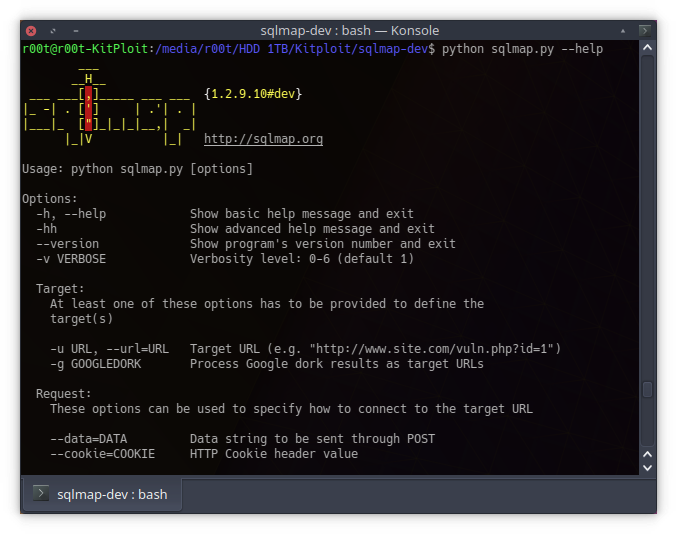Screen dimensions: 677x534
Task: Click the '-u URL, --url=URL' option text
Action: 110,349
